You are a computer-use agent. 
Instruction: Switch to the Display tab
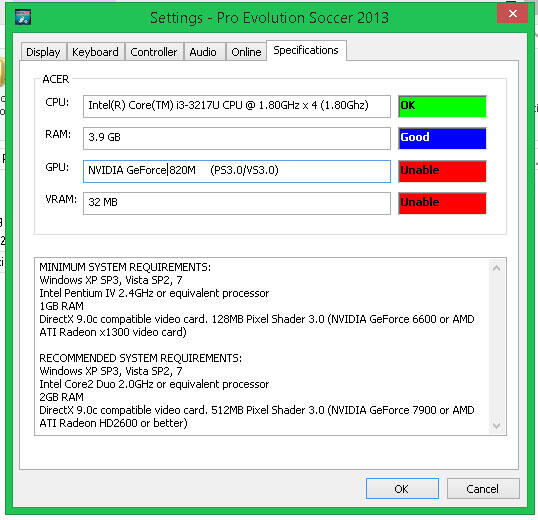43,52
